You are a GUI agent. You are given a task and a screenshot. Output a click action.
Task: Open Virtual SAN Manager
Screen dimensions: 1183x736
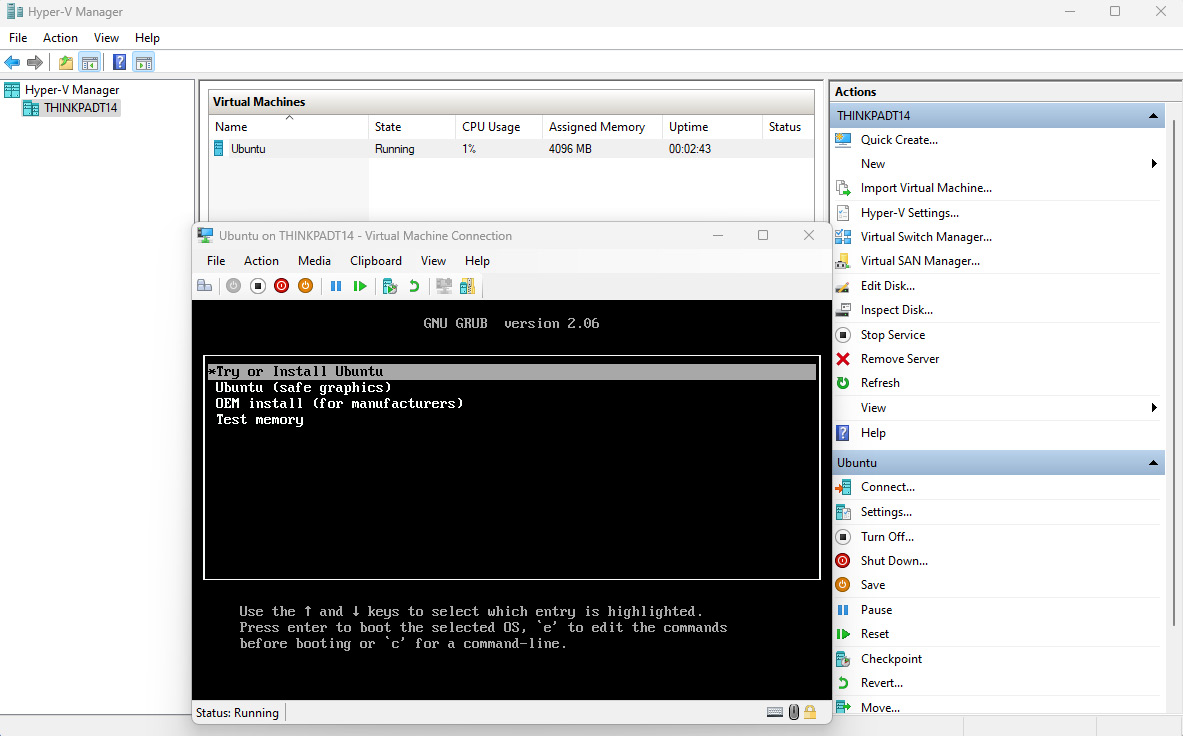coord(920,261)
